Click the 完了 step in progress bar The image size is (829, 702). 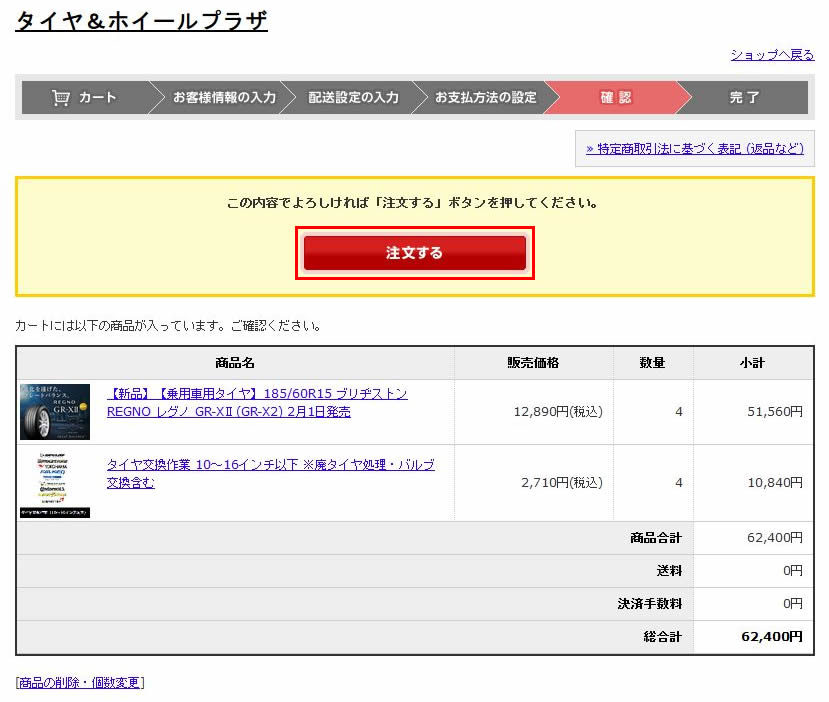click(740, 98)
